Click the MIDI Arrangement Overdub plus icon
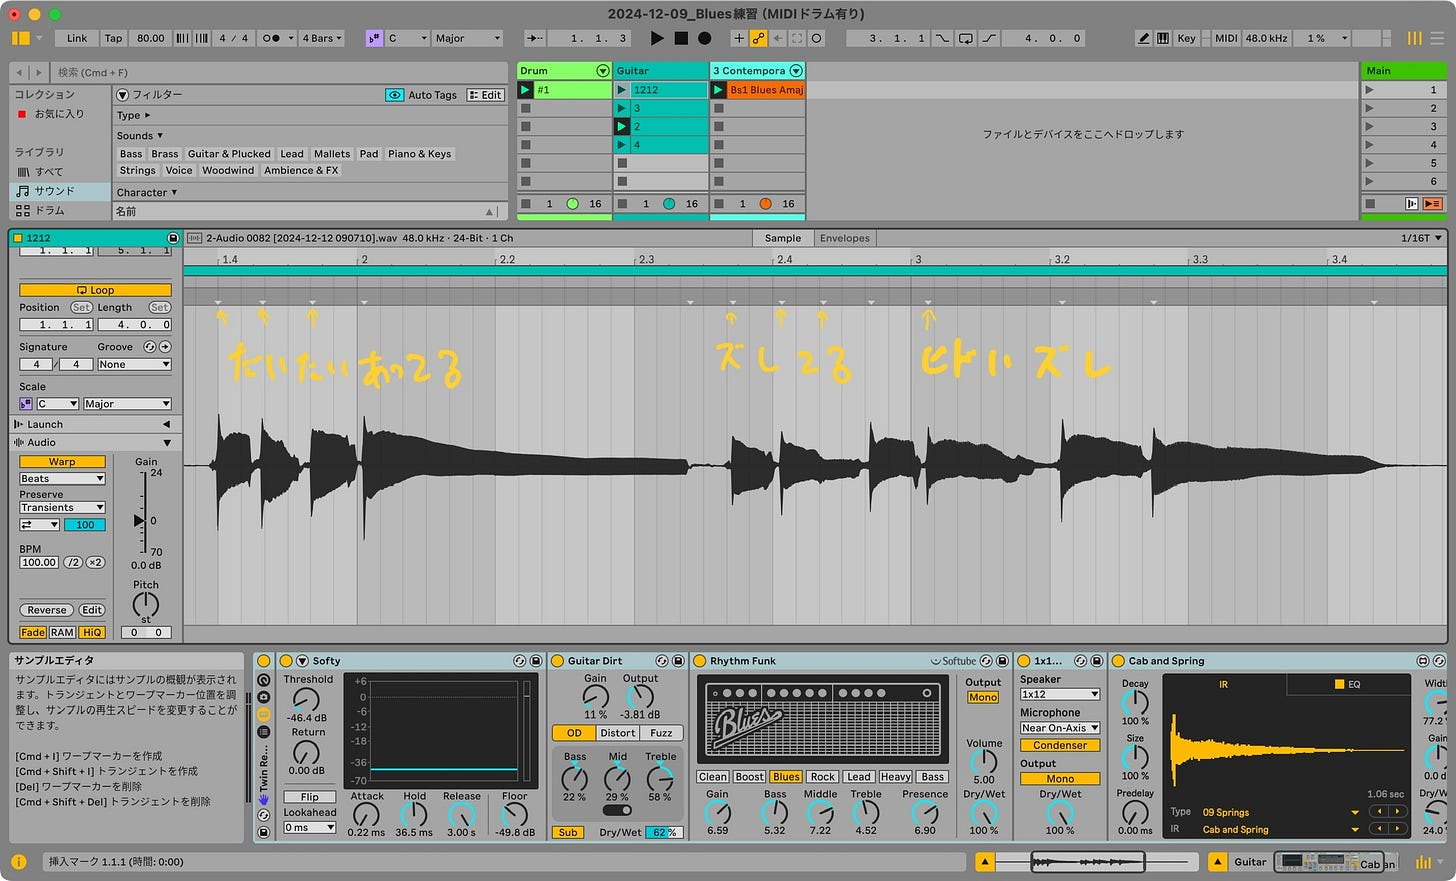Image resolution: width=1456 pixels, height=881 pixels. tap(739, 38)
